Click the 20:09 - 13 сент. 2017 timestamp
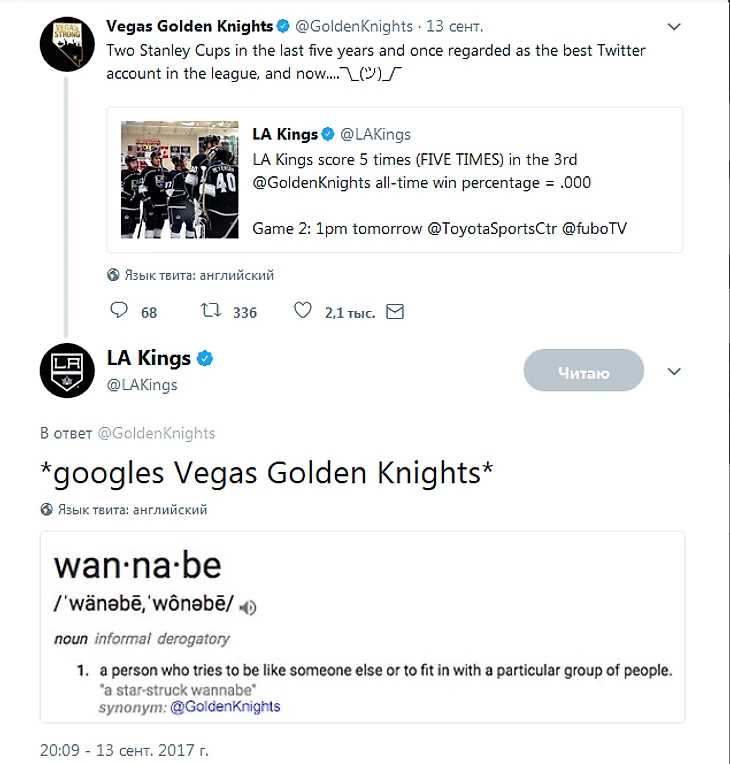730x764 pixels. pos(124,749)
